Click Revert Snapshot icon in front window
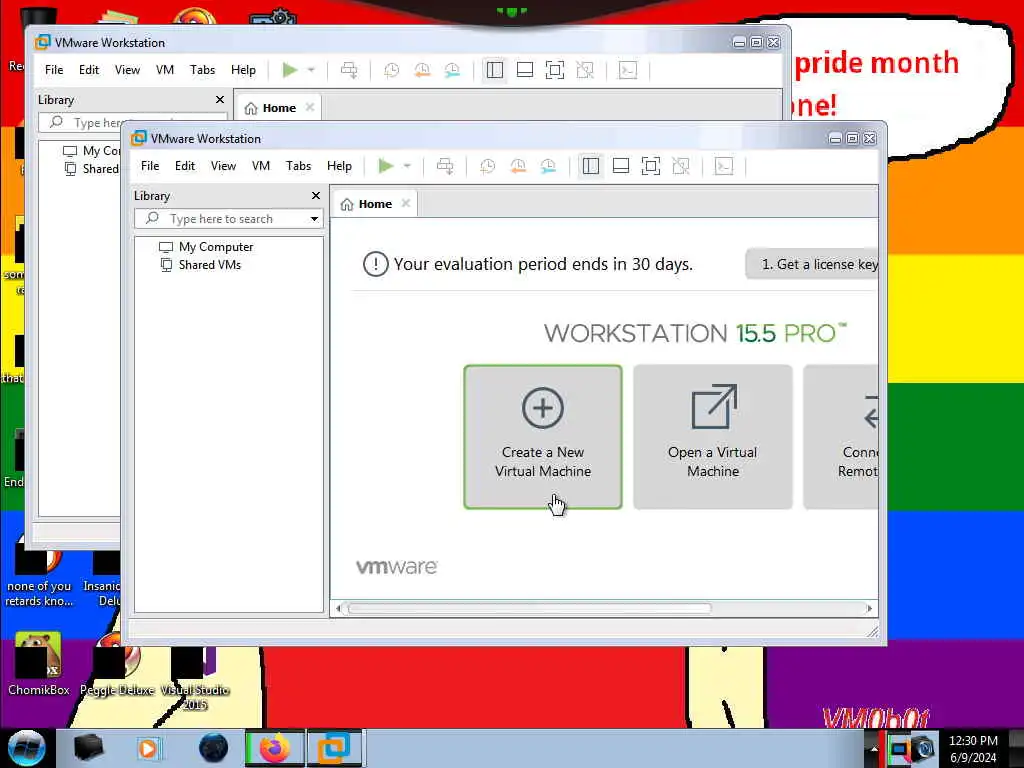This screenshot has height=768, width=1024. [x=518, y=166]
